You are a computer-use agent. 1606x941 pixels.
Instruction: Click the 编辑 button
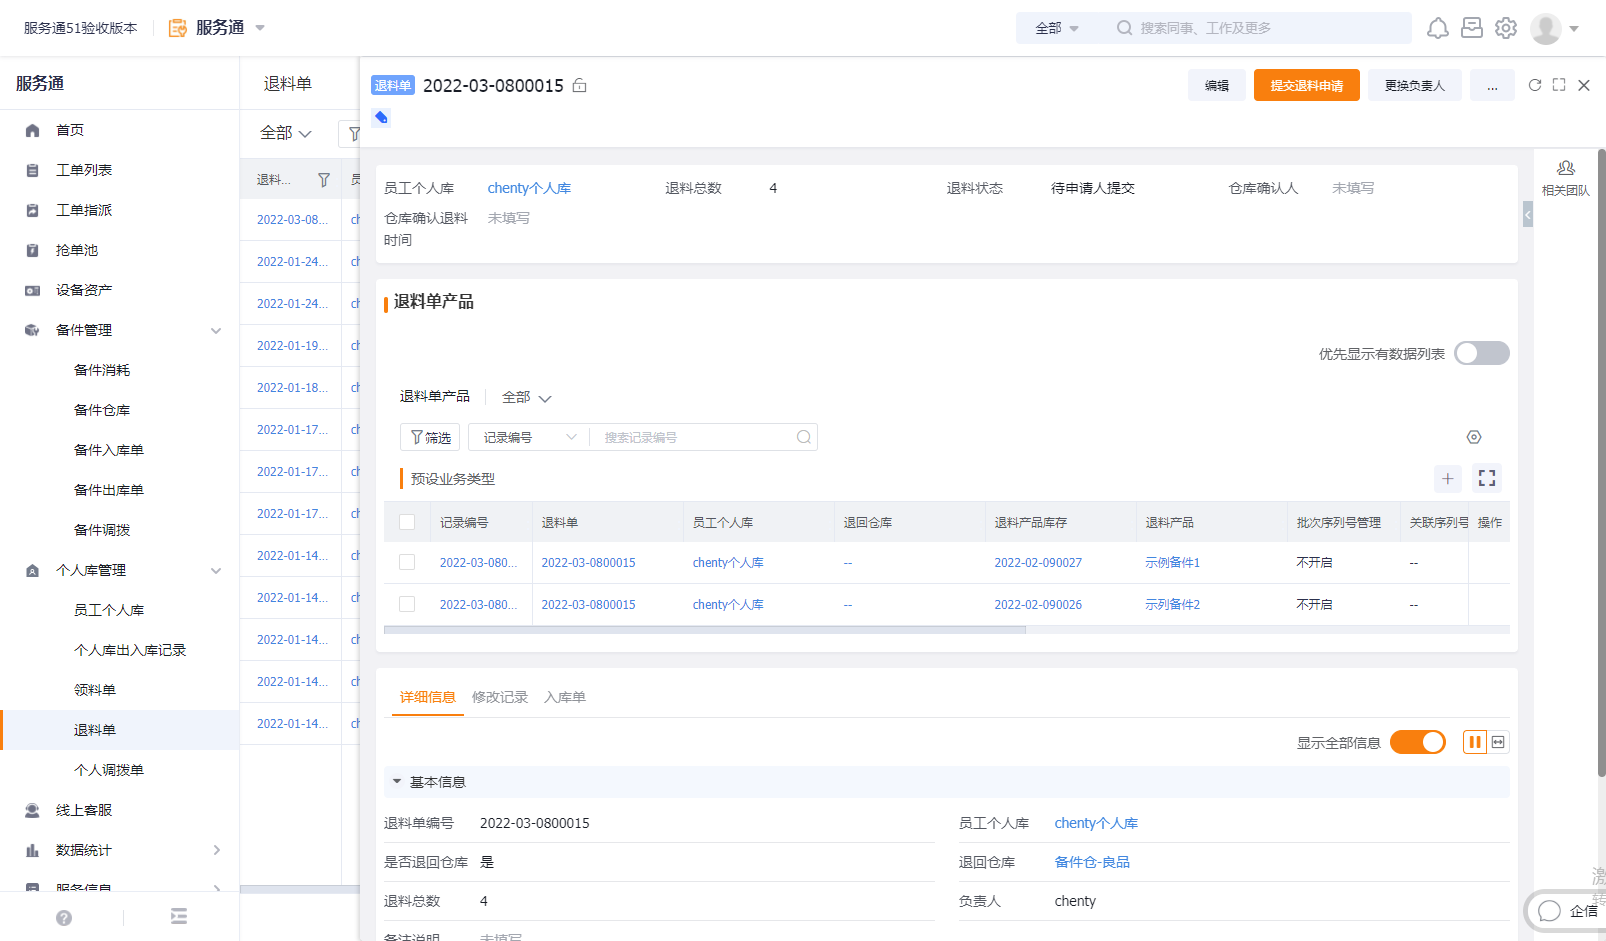(1217, 85)
